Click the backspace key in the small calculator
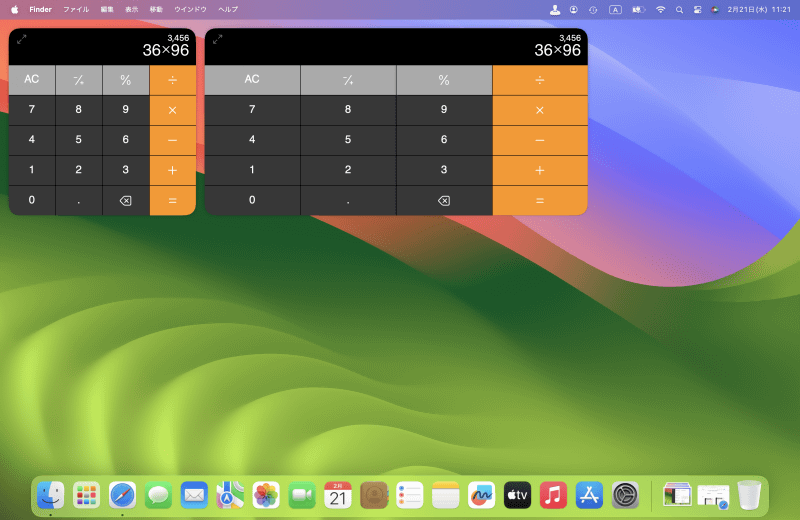Image resolution: width=800 pixels, height=520 pixels. coord(126,201)
